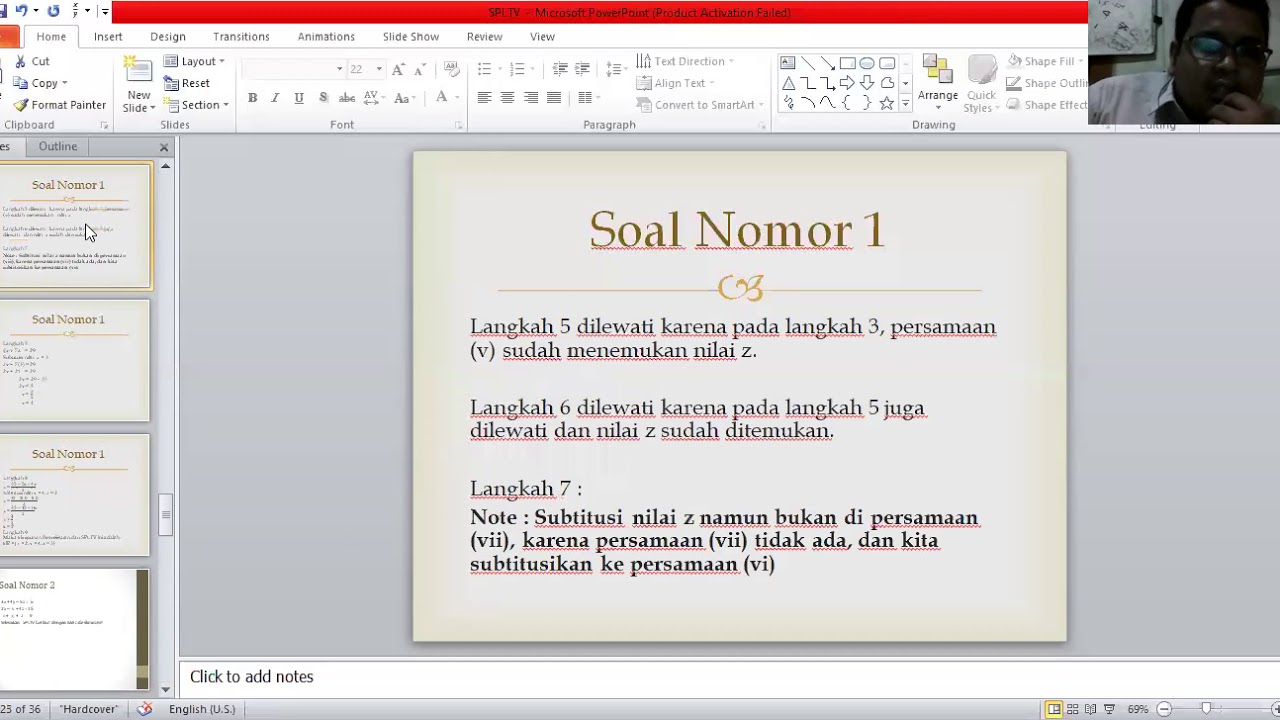The image size is (1280, 720).
Task: Open the Design ribbon tab
Action: click(x=168, y=36)
